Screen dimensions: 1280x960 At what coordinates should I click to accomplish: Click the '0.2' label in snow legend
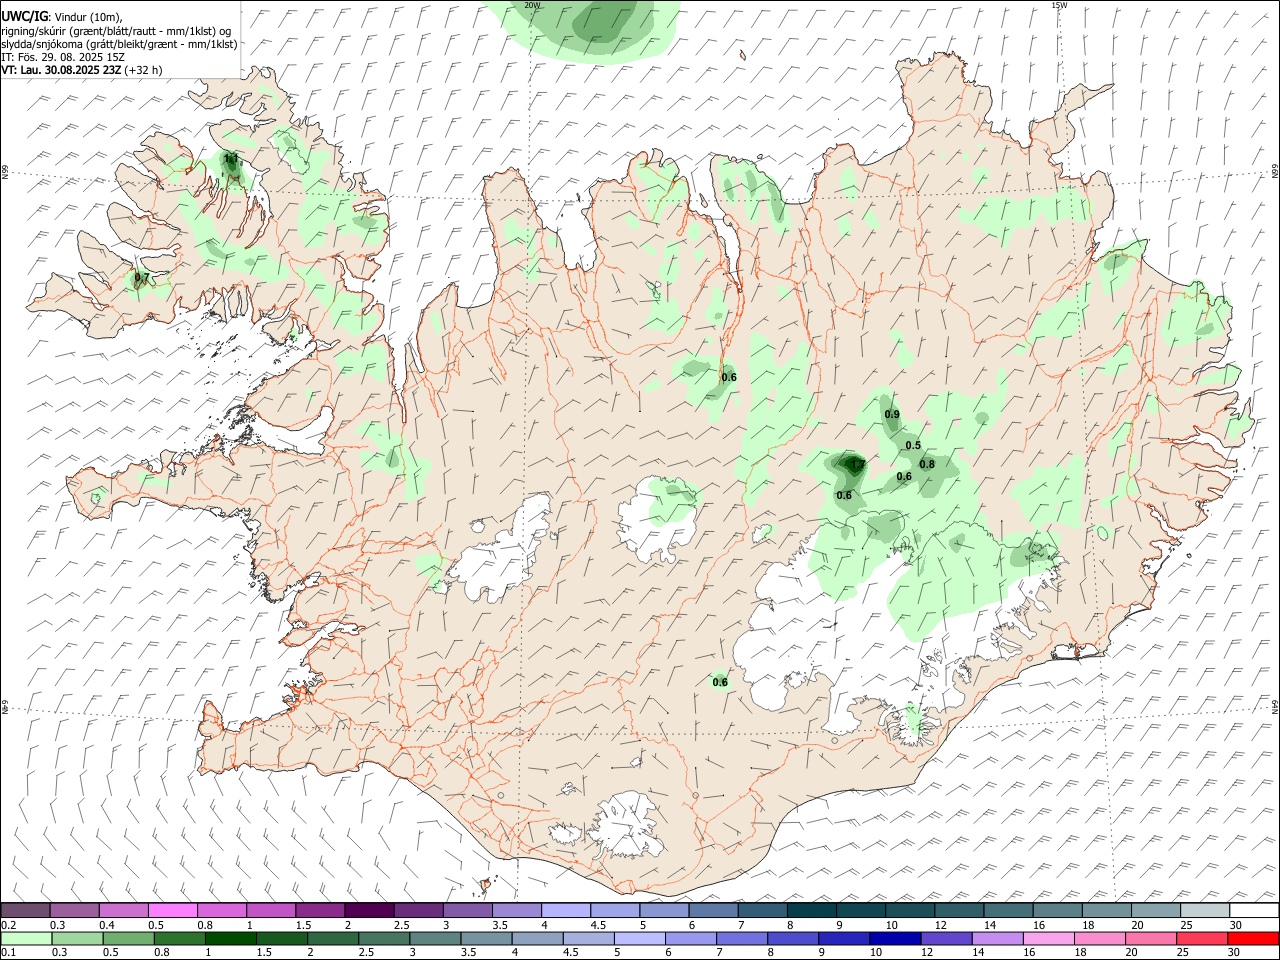coord(8,925)
